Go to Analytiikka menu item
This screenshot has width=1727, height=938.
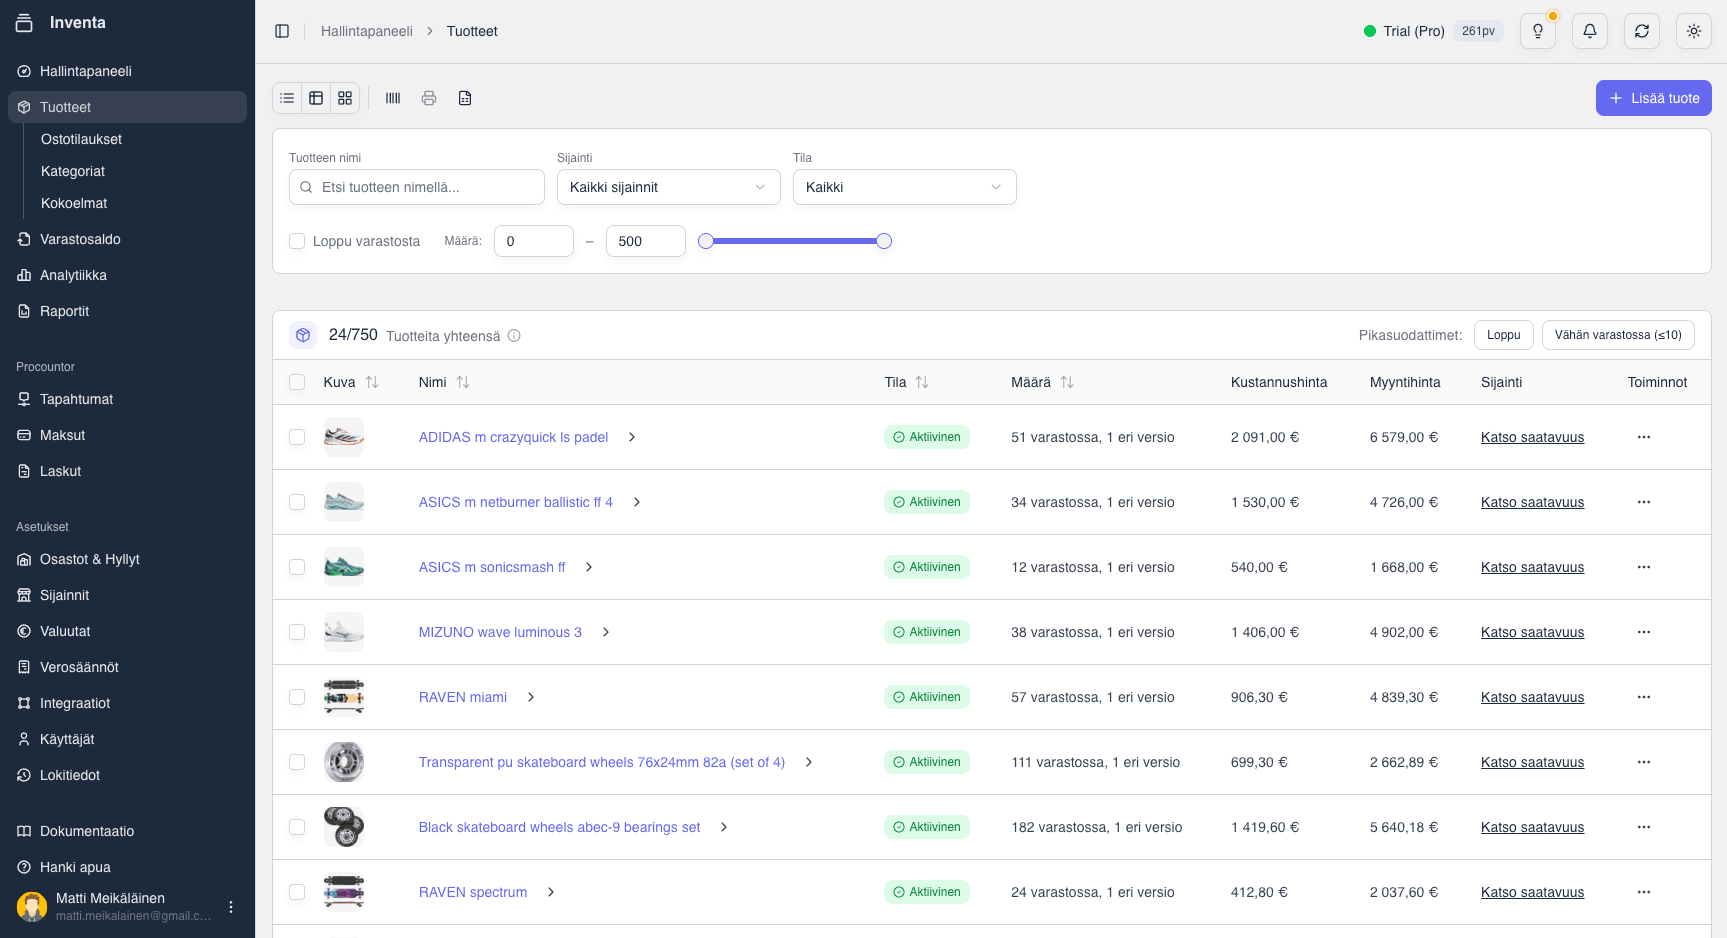(73, 275)
